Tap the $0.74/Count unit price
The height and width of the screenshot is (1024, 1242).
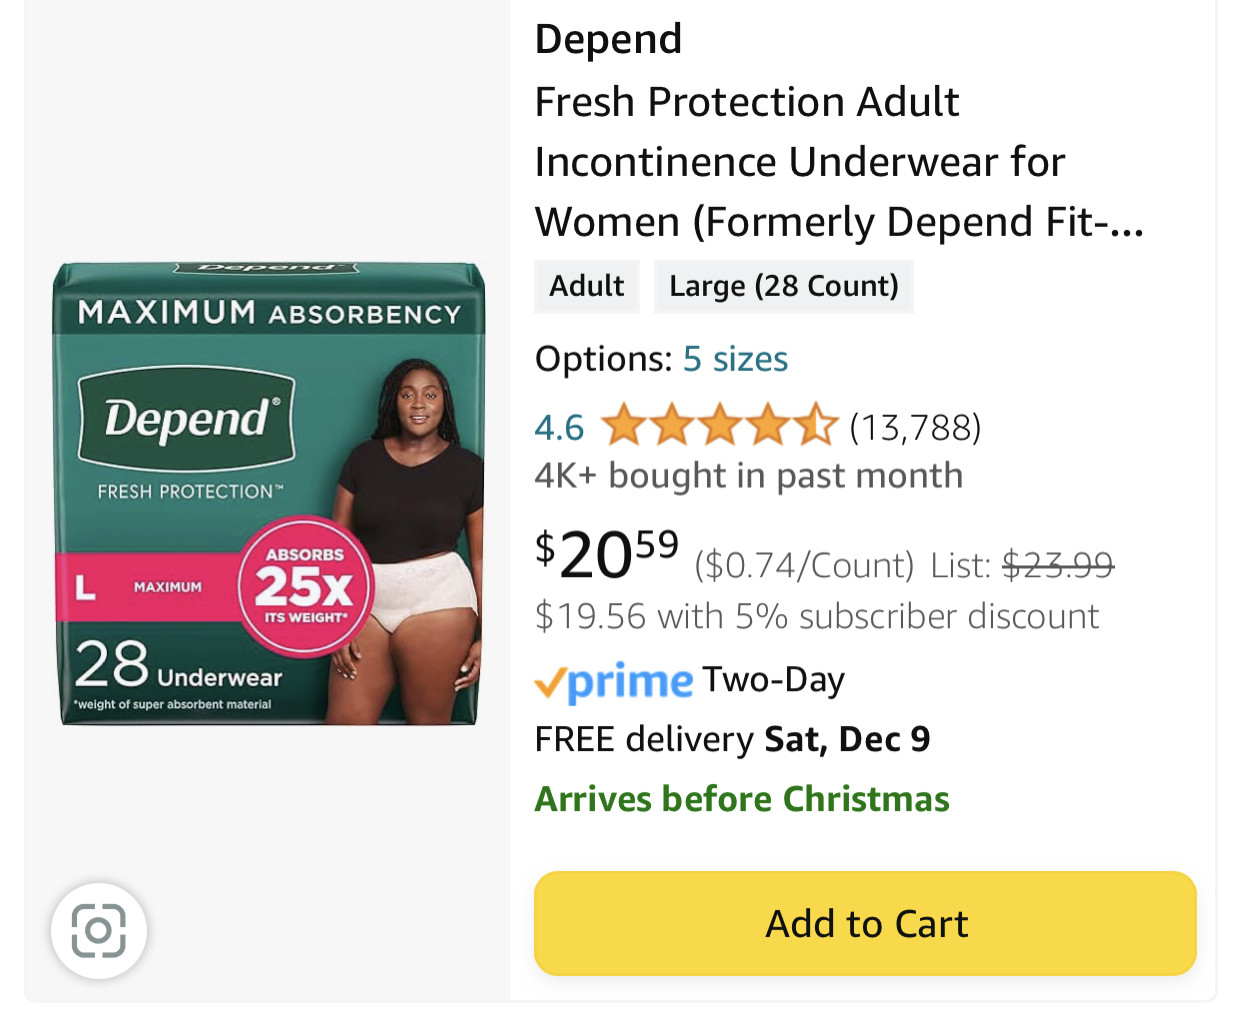click(804, 566)
